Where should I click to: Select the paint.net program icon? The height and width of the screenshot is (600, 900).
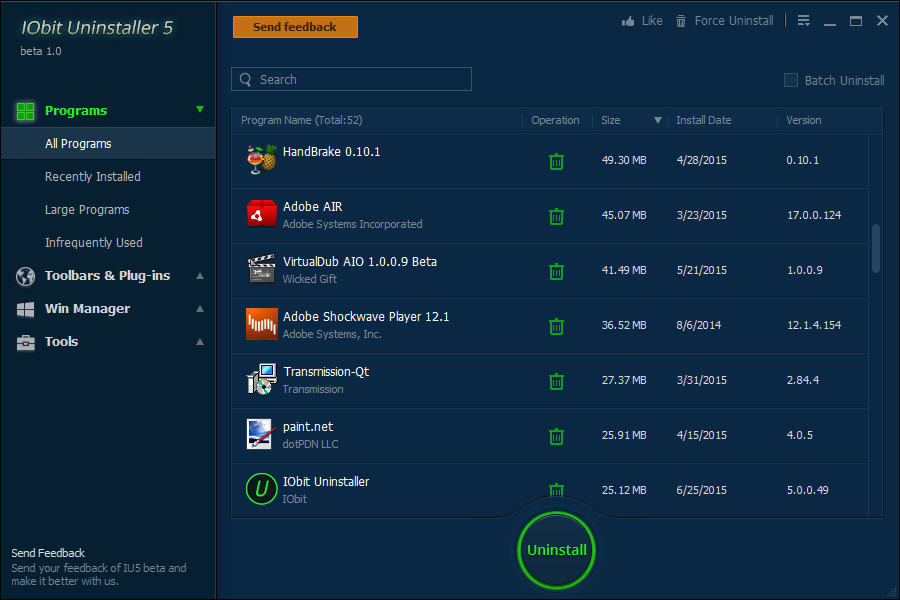259,434
